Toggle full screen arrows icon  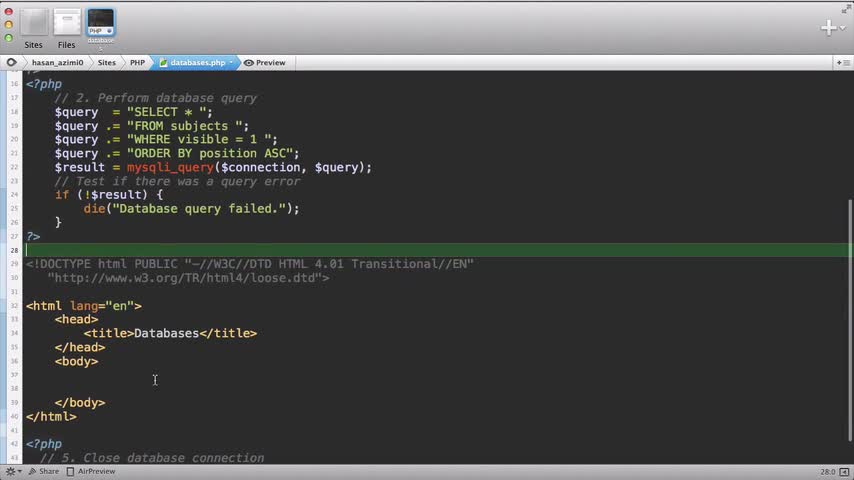pyautogui.click(x=846, y=9)
